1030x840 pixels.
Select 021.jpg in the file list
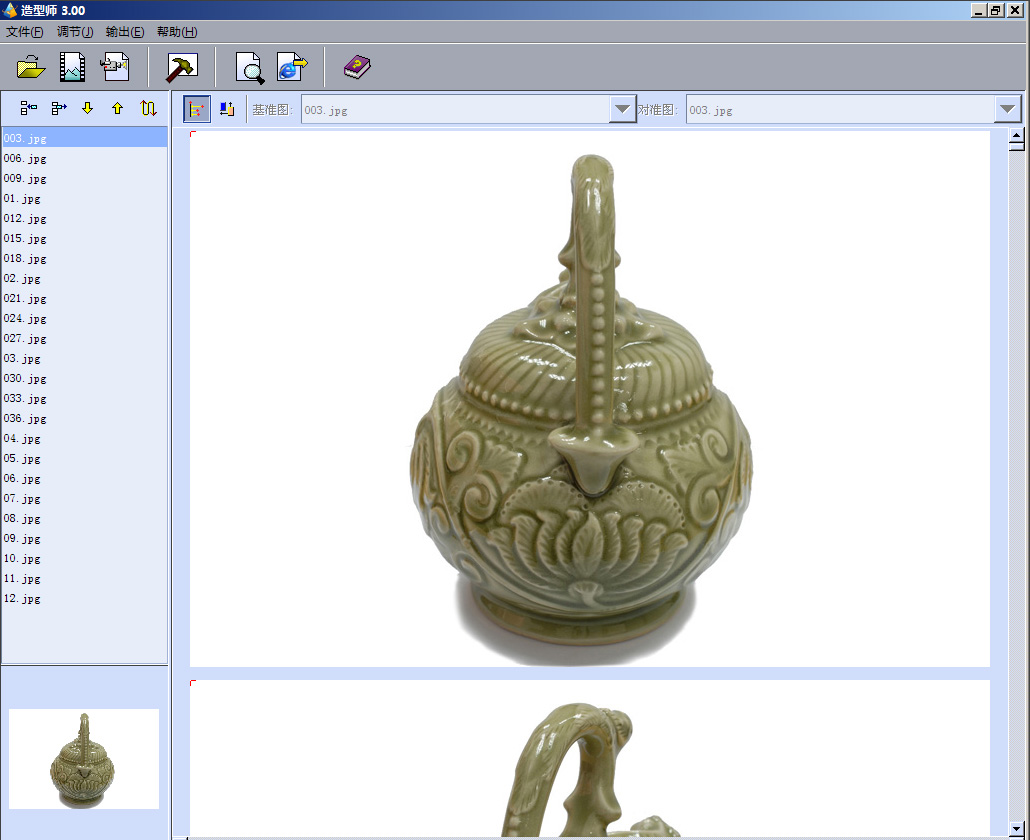pos(85,298)
